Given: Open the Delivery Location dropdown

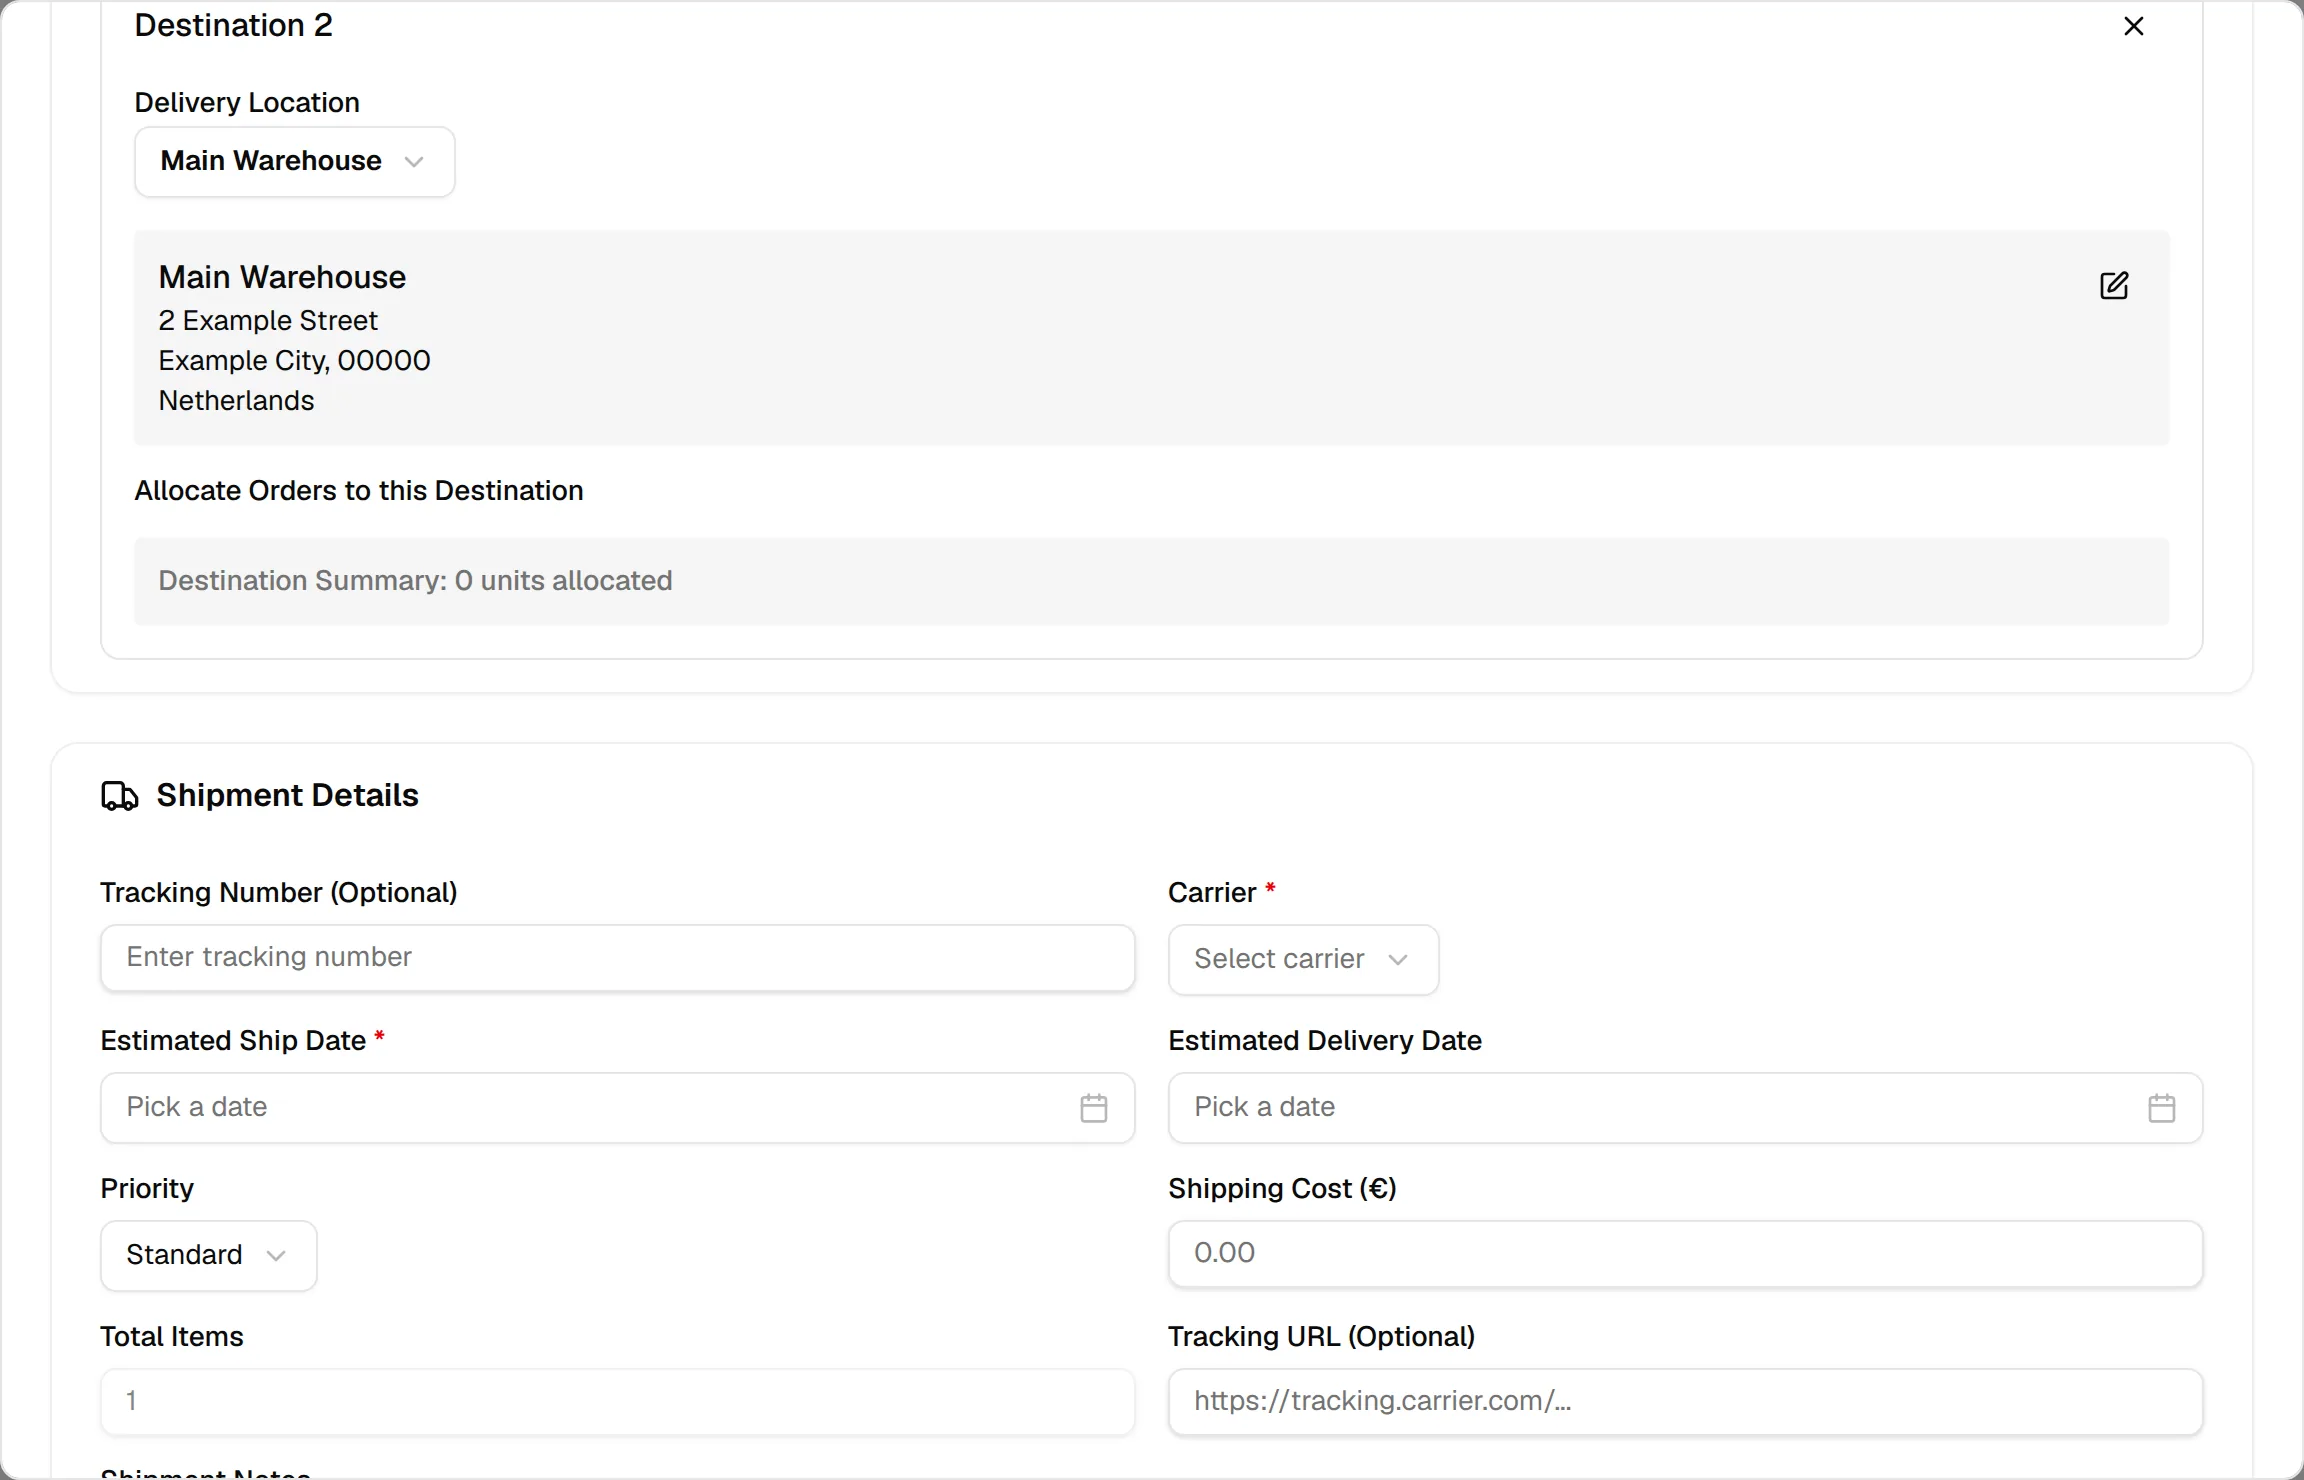Looking at the screenshot, I should (294, 162).
